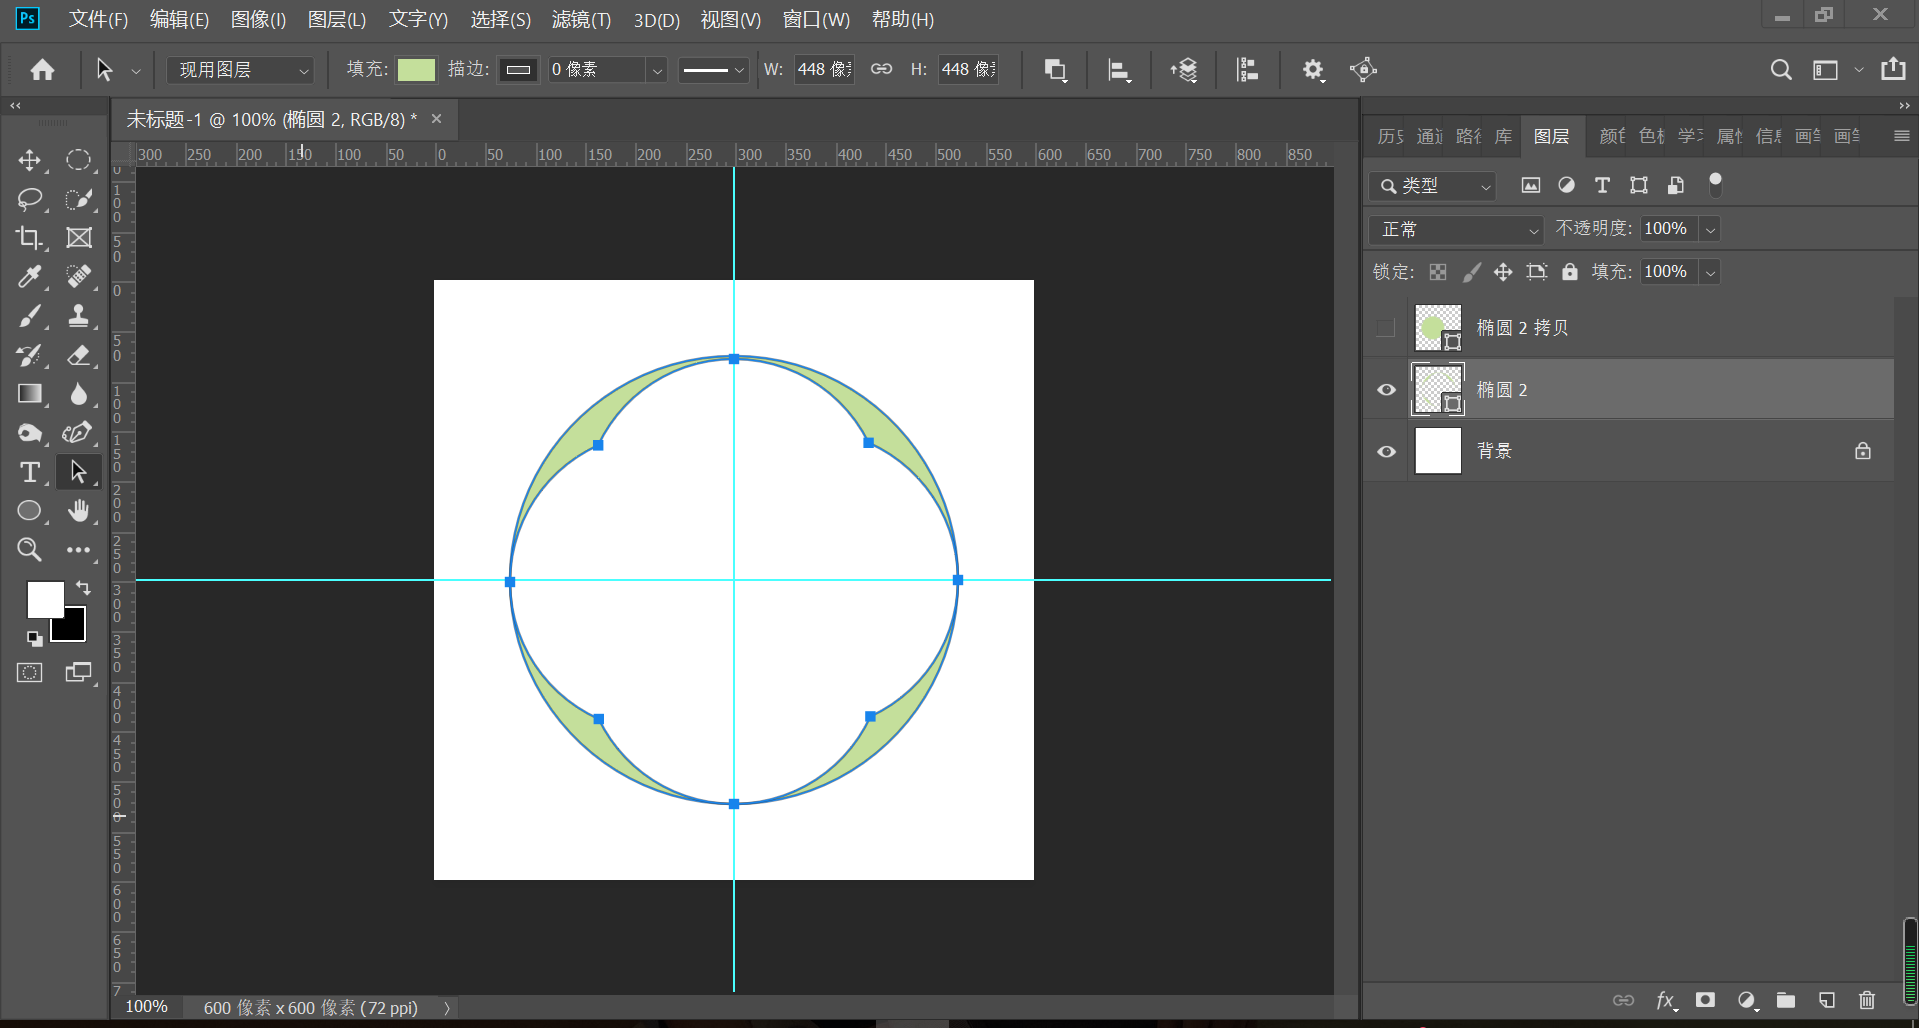Select the Eyedropper tool
1919x1028 pixels.
(29, 277)
